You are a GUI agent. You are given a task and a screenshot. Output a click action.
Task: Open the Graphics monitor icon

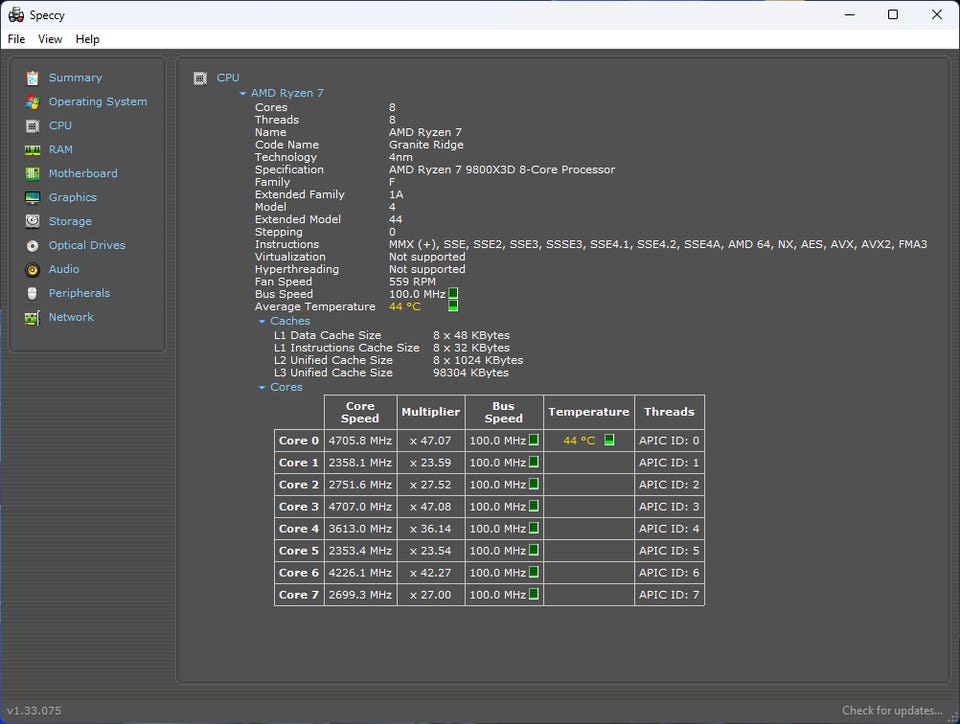[x=33, y=198]
